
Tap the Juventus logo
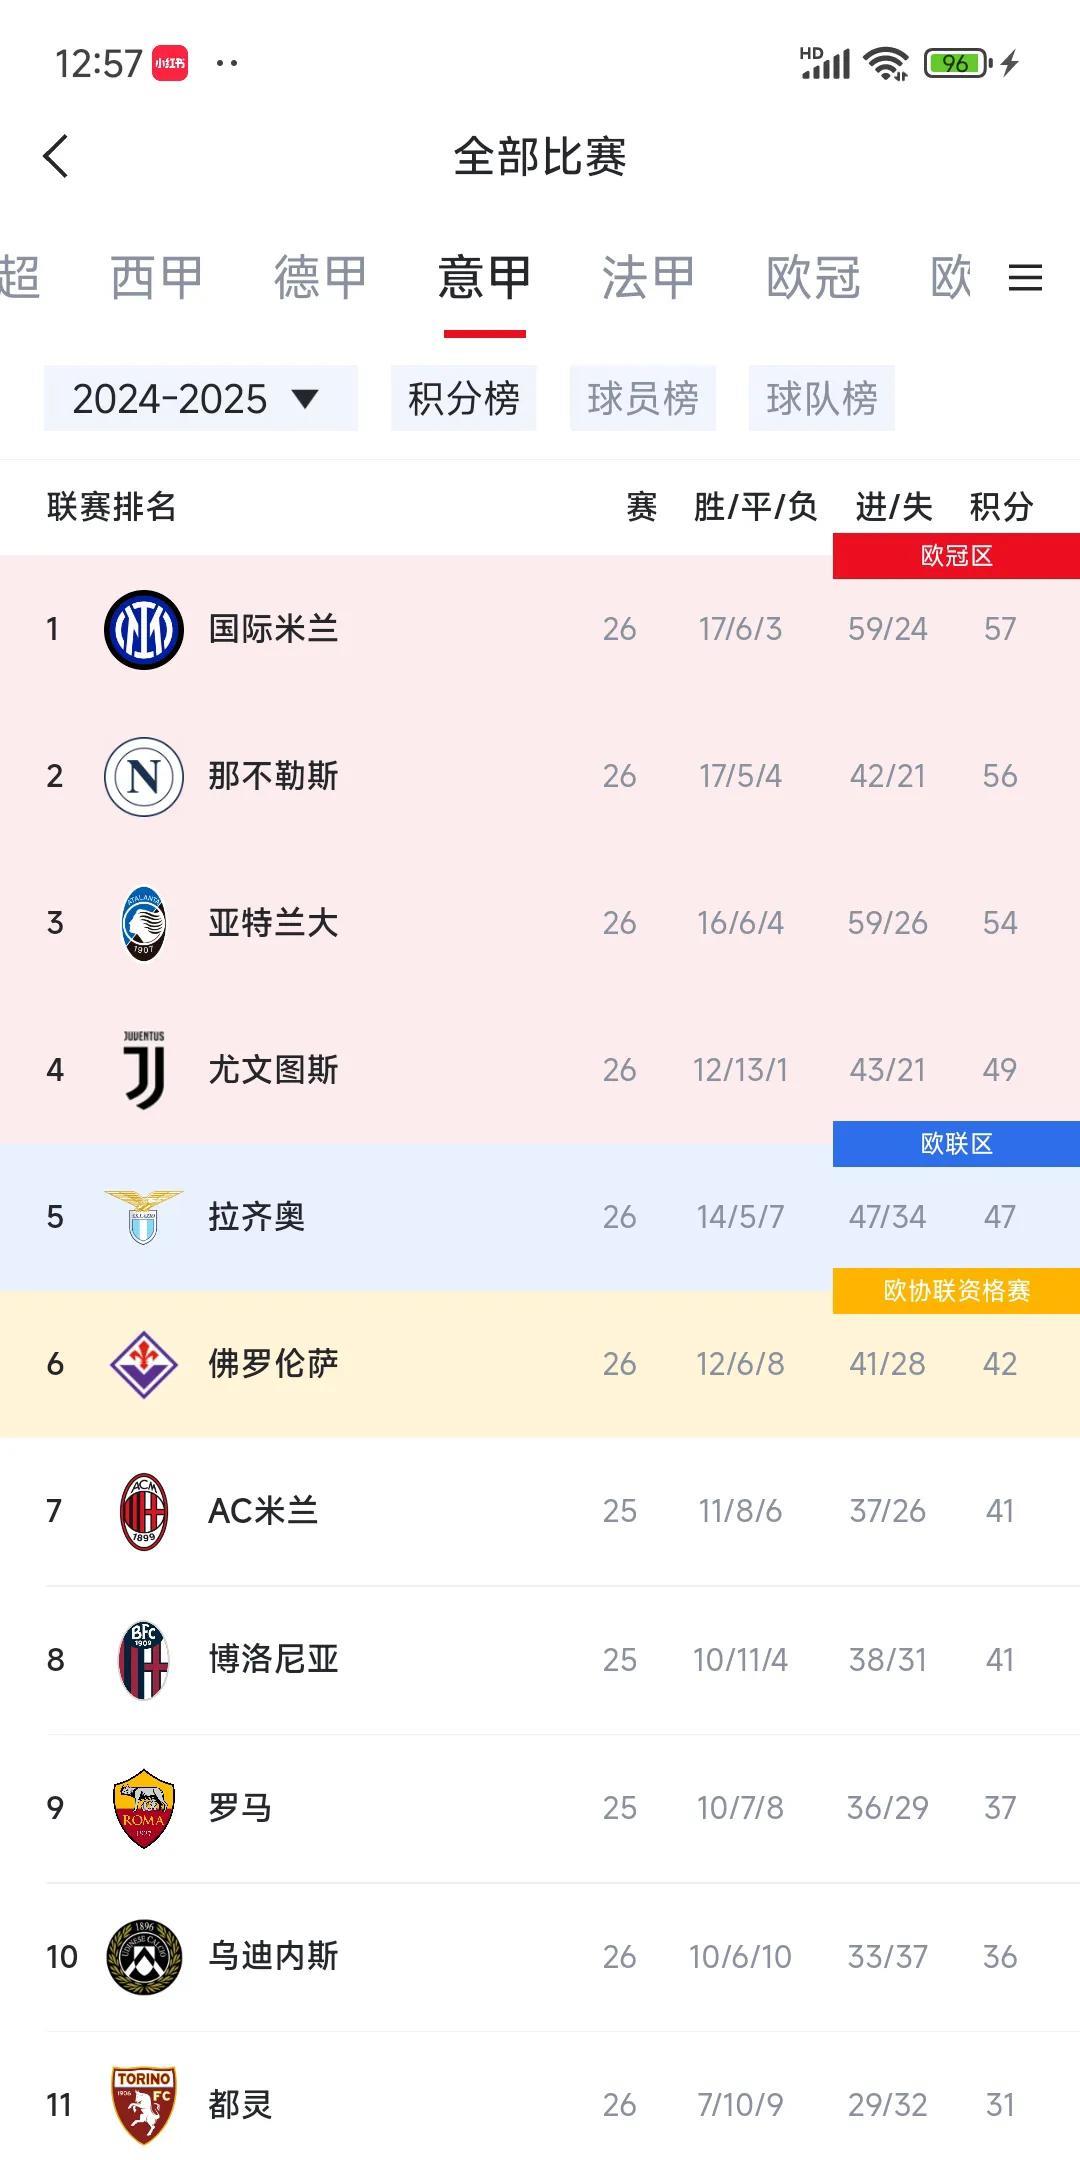(x=144, y=1070)
